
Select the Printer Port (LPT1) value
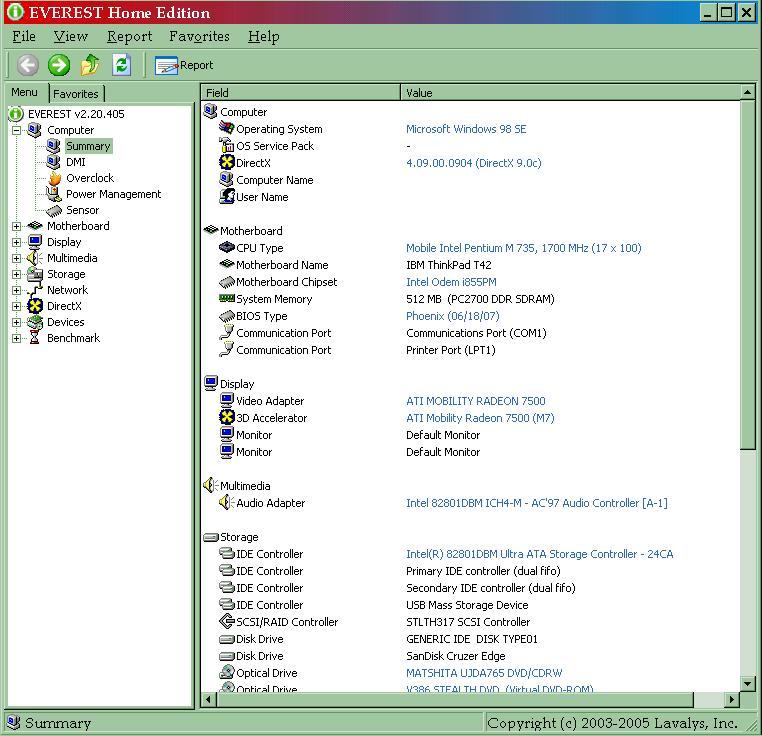tap(450, 350)
